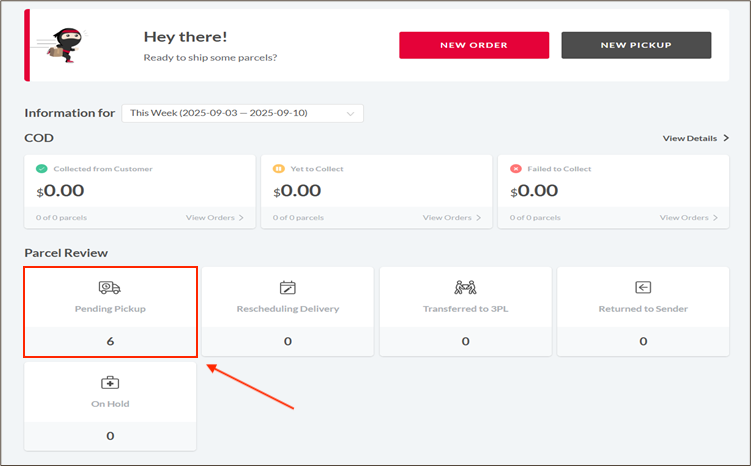Open the On Hold parcel count

110,435
